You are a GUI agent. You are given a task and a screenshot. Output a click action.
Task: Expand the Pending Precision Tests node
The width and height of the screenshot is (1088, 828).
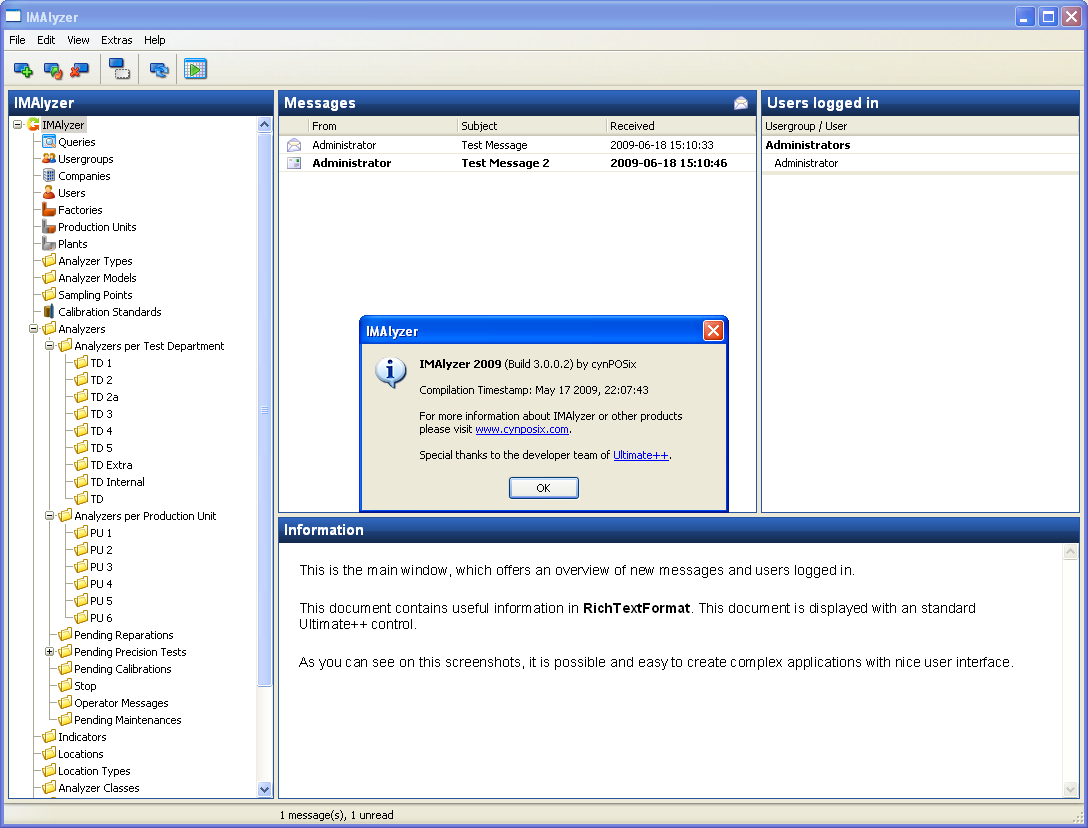coord(50,652)
